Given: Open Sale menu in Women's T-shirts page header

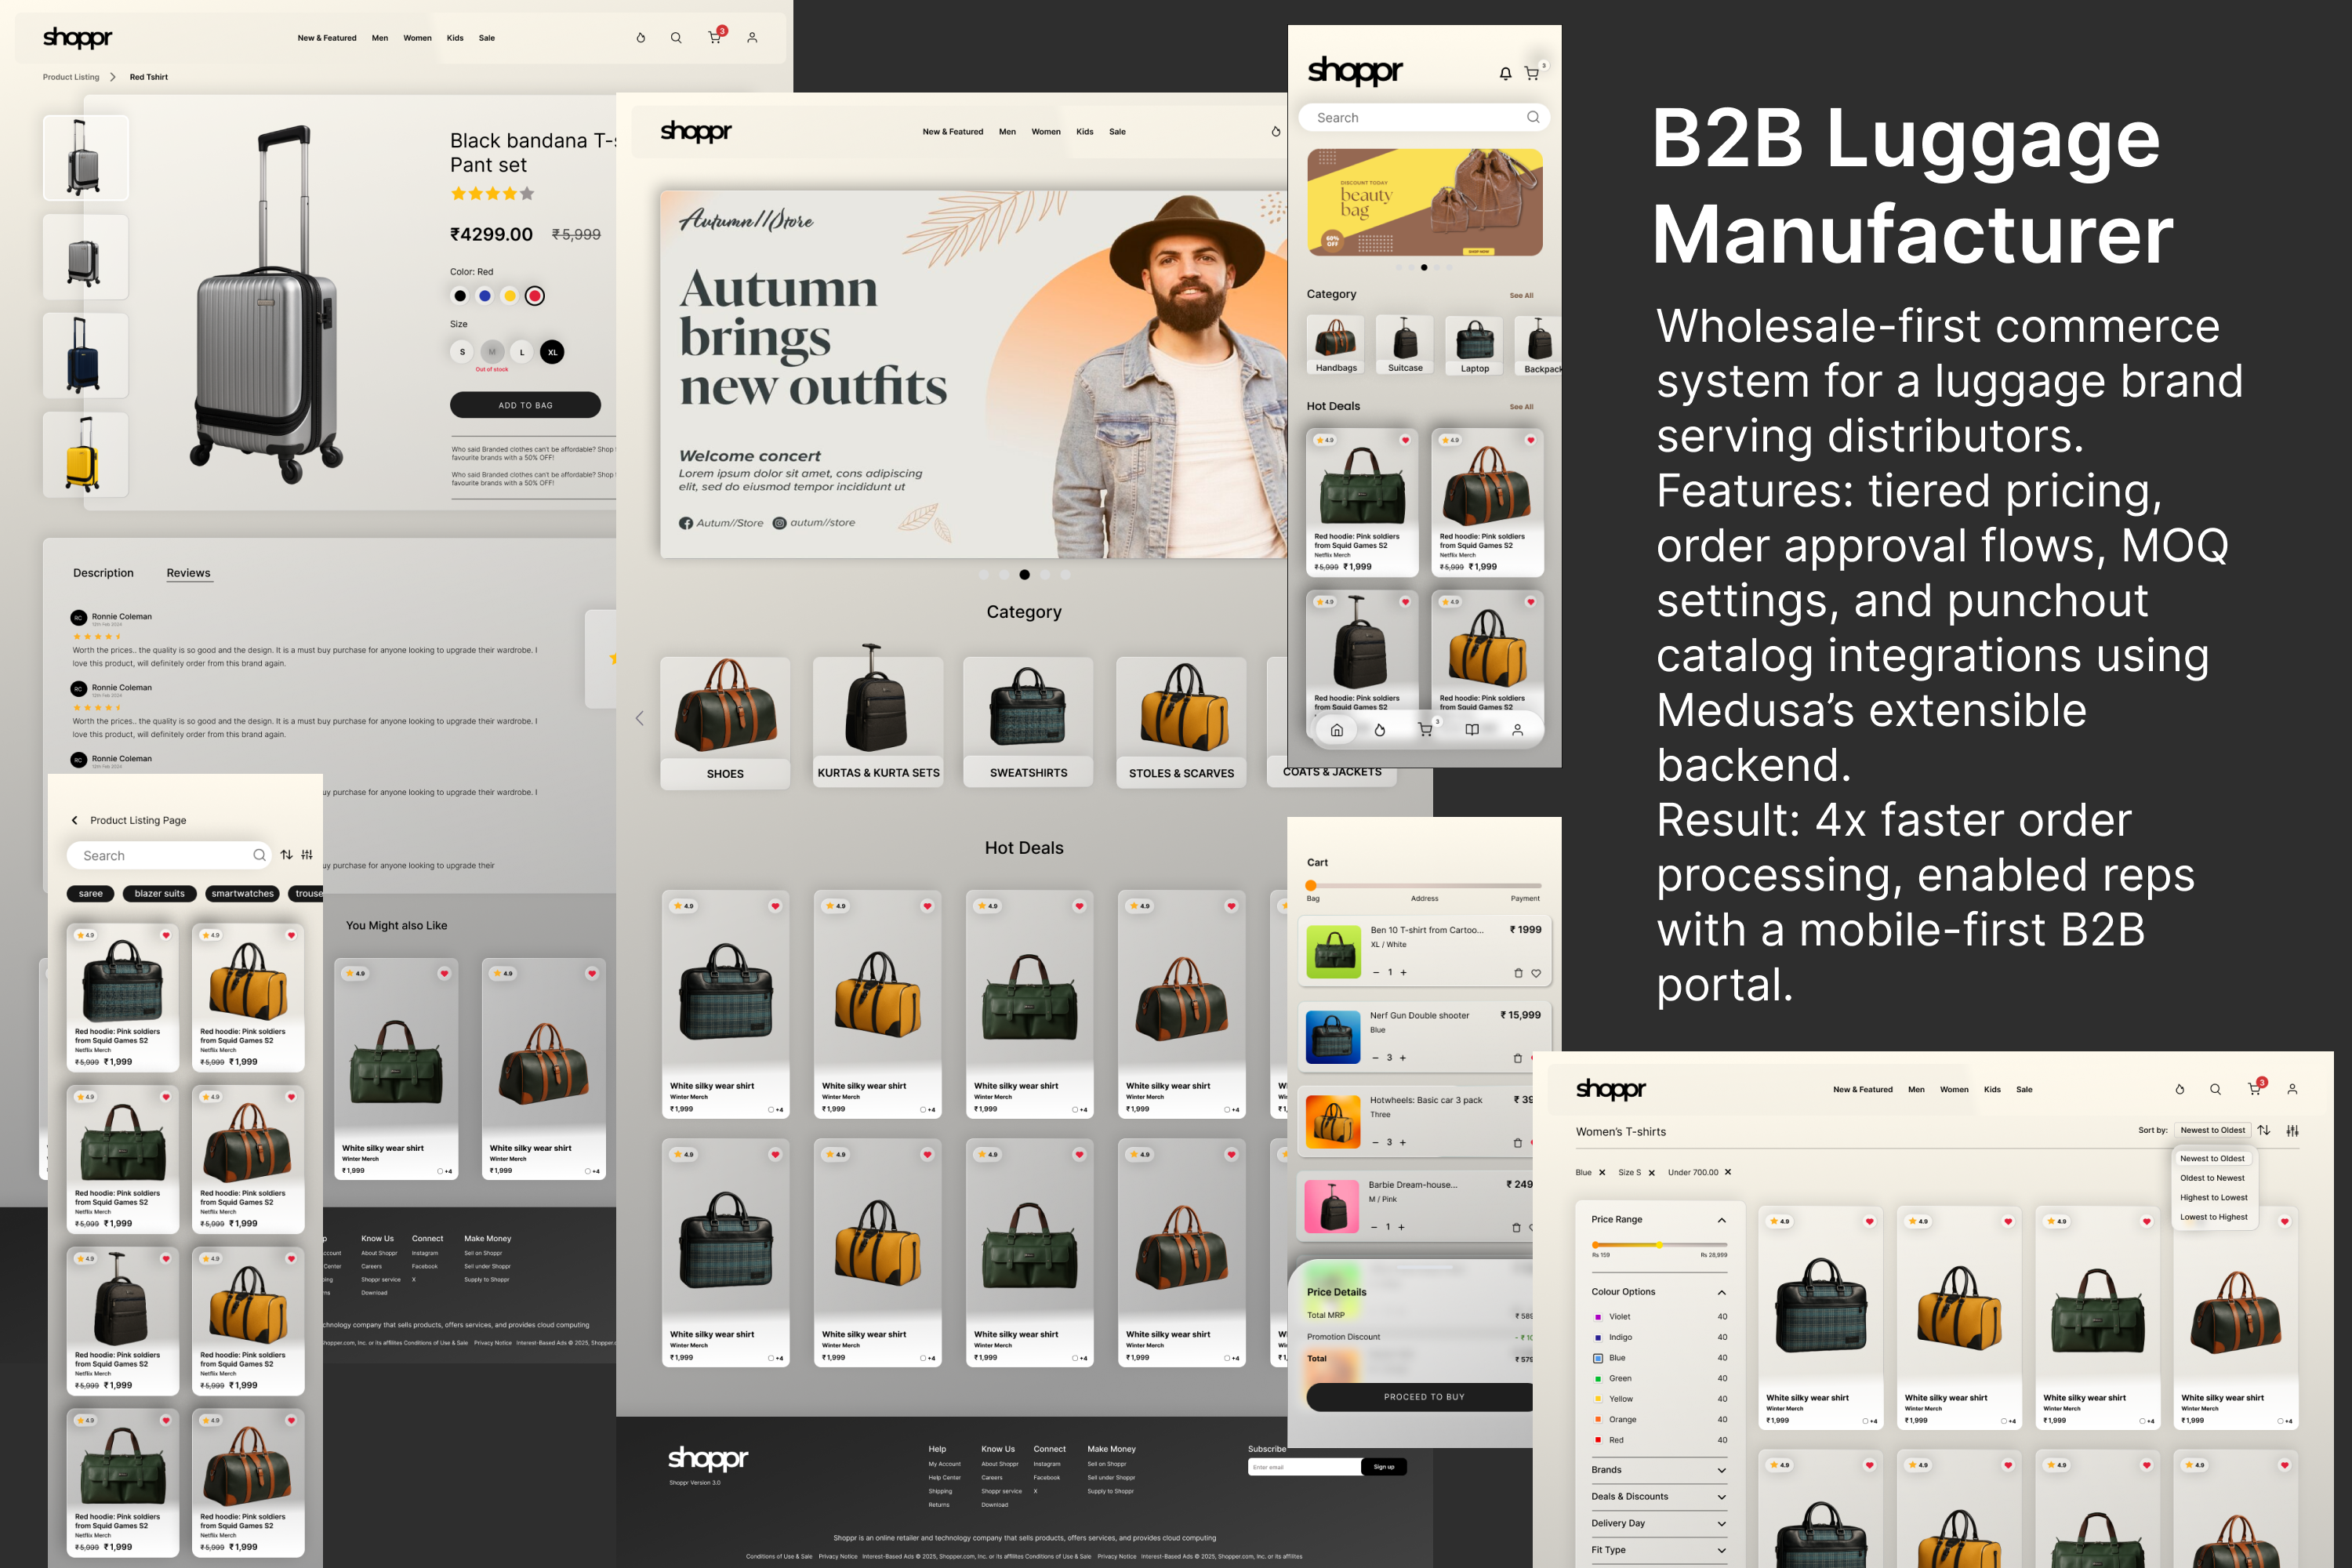Looking at the screenshot, I should pyautogui.click(x=2024, y=1089).
